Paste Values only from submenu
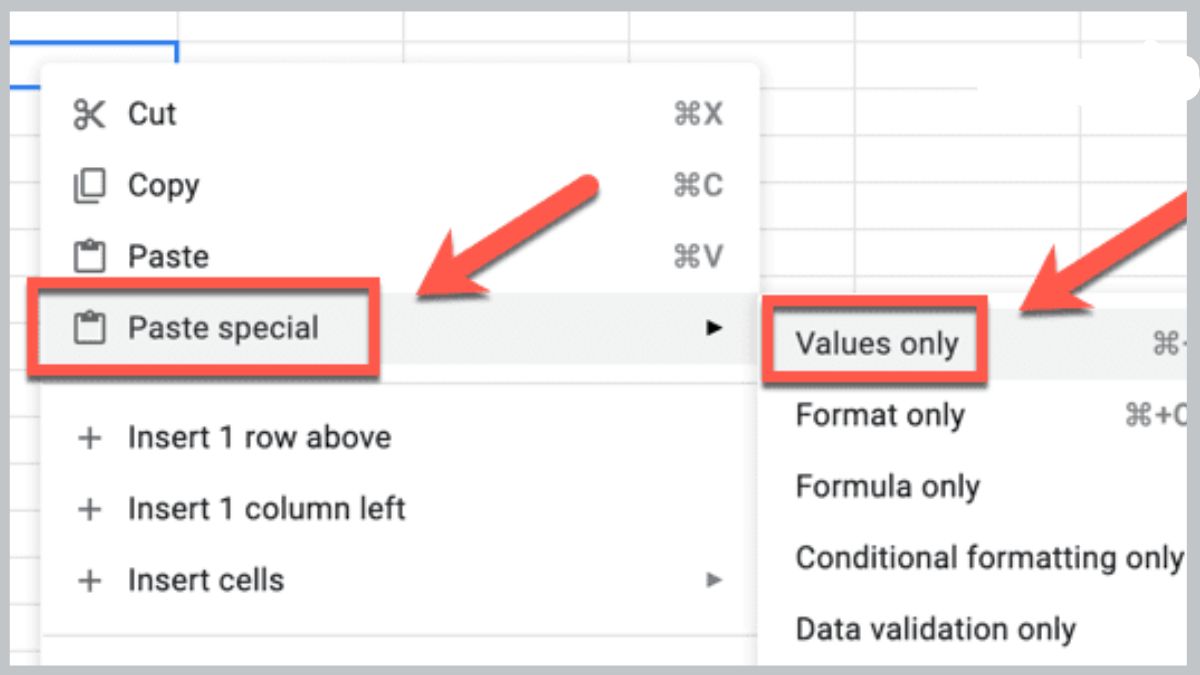Screen dimensions: 1200x675 click(877, 344)
